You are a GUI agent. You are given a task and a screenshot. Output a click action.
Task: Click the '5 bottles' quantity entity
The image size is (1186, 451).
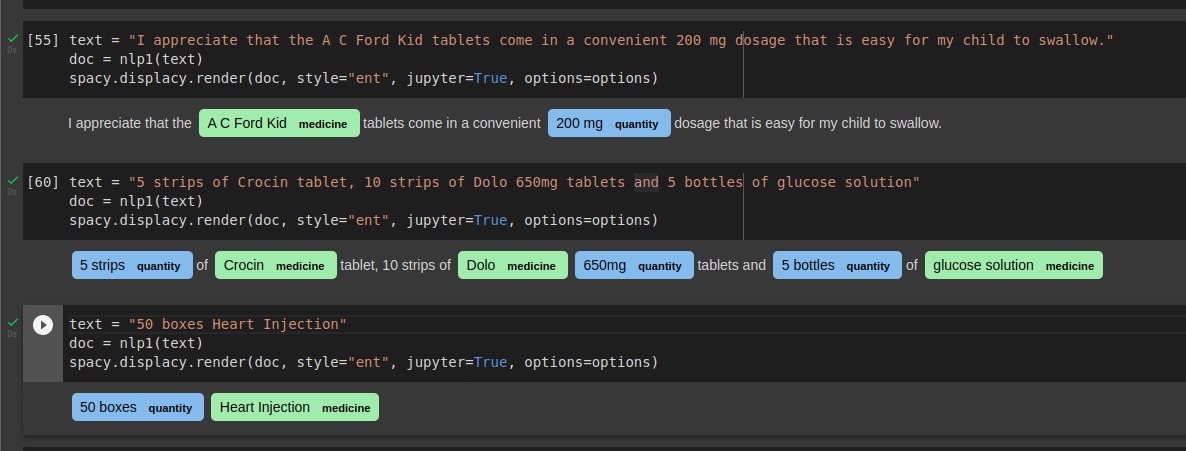click(x=837, y=266)
